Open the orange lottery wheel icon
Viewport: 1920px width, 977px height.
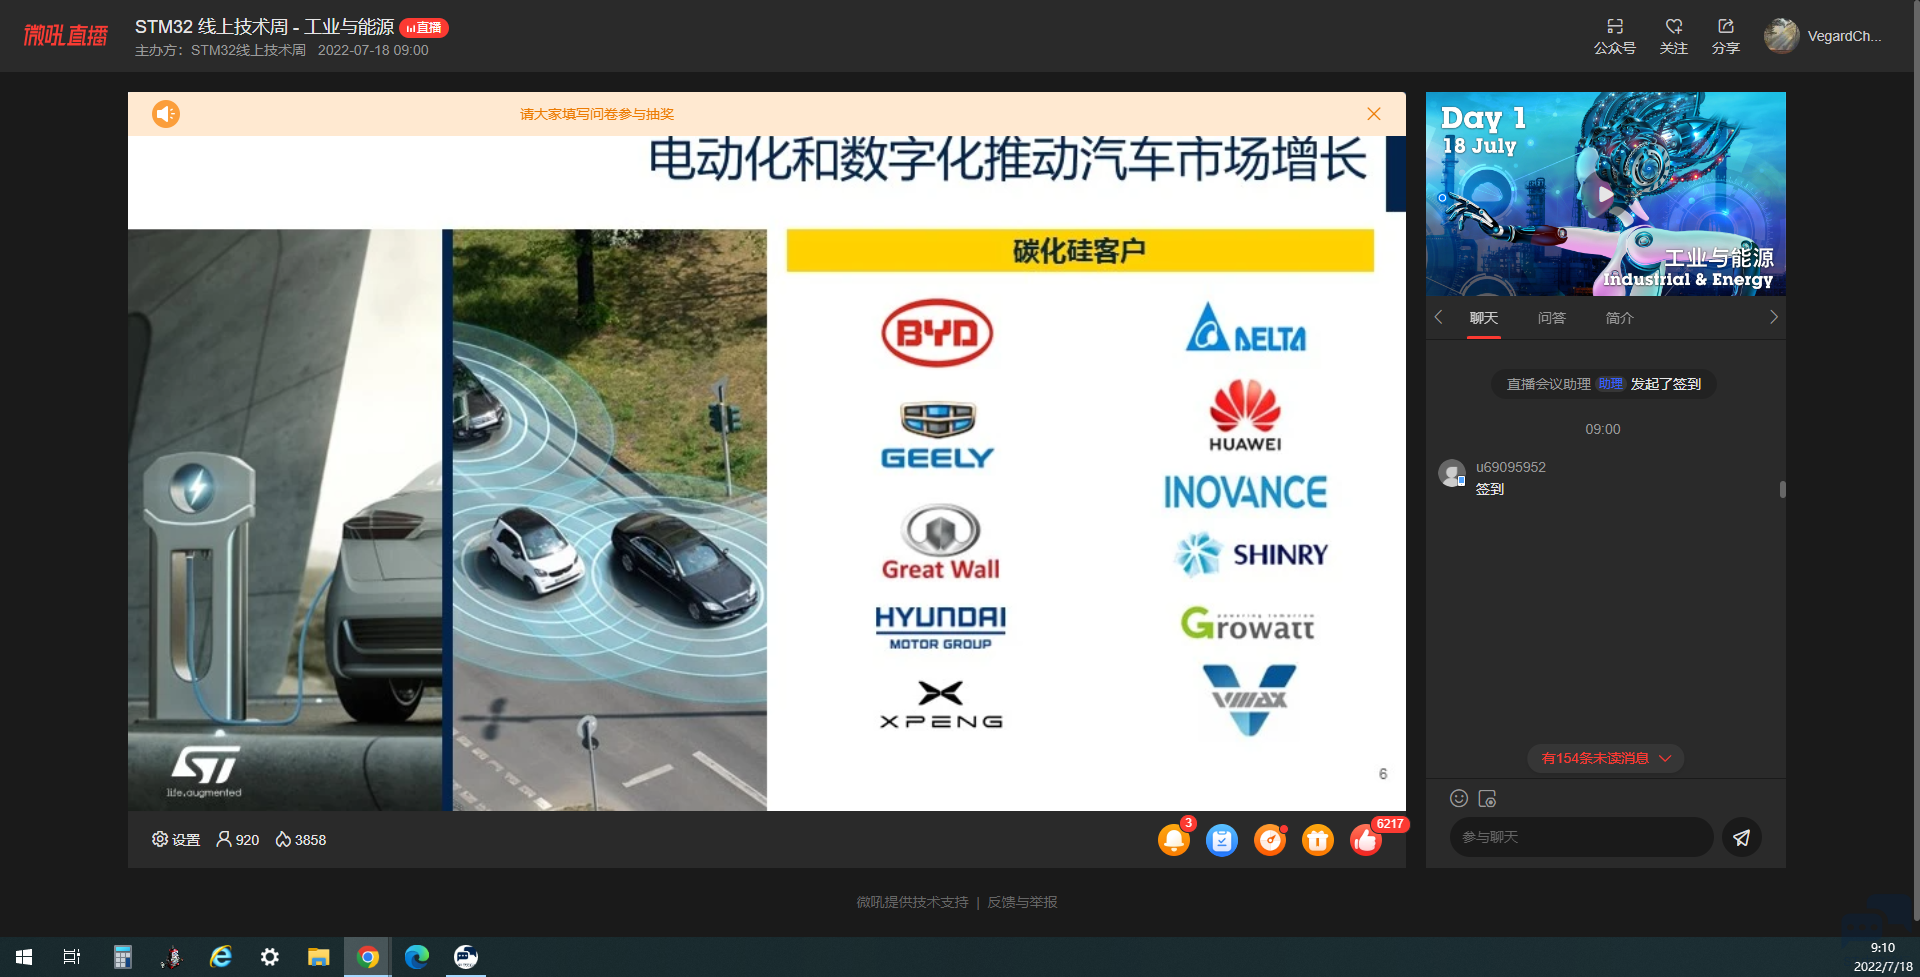(x=1270, y=840)
